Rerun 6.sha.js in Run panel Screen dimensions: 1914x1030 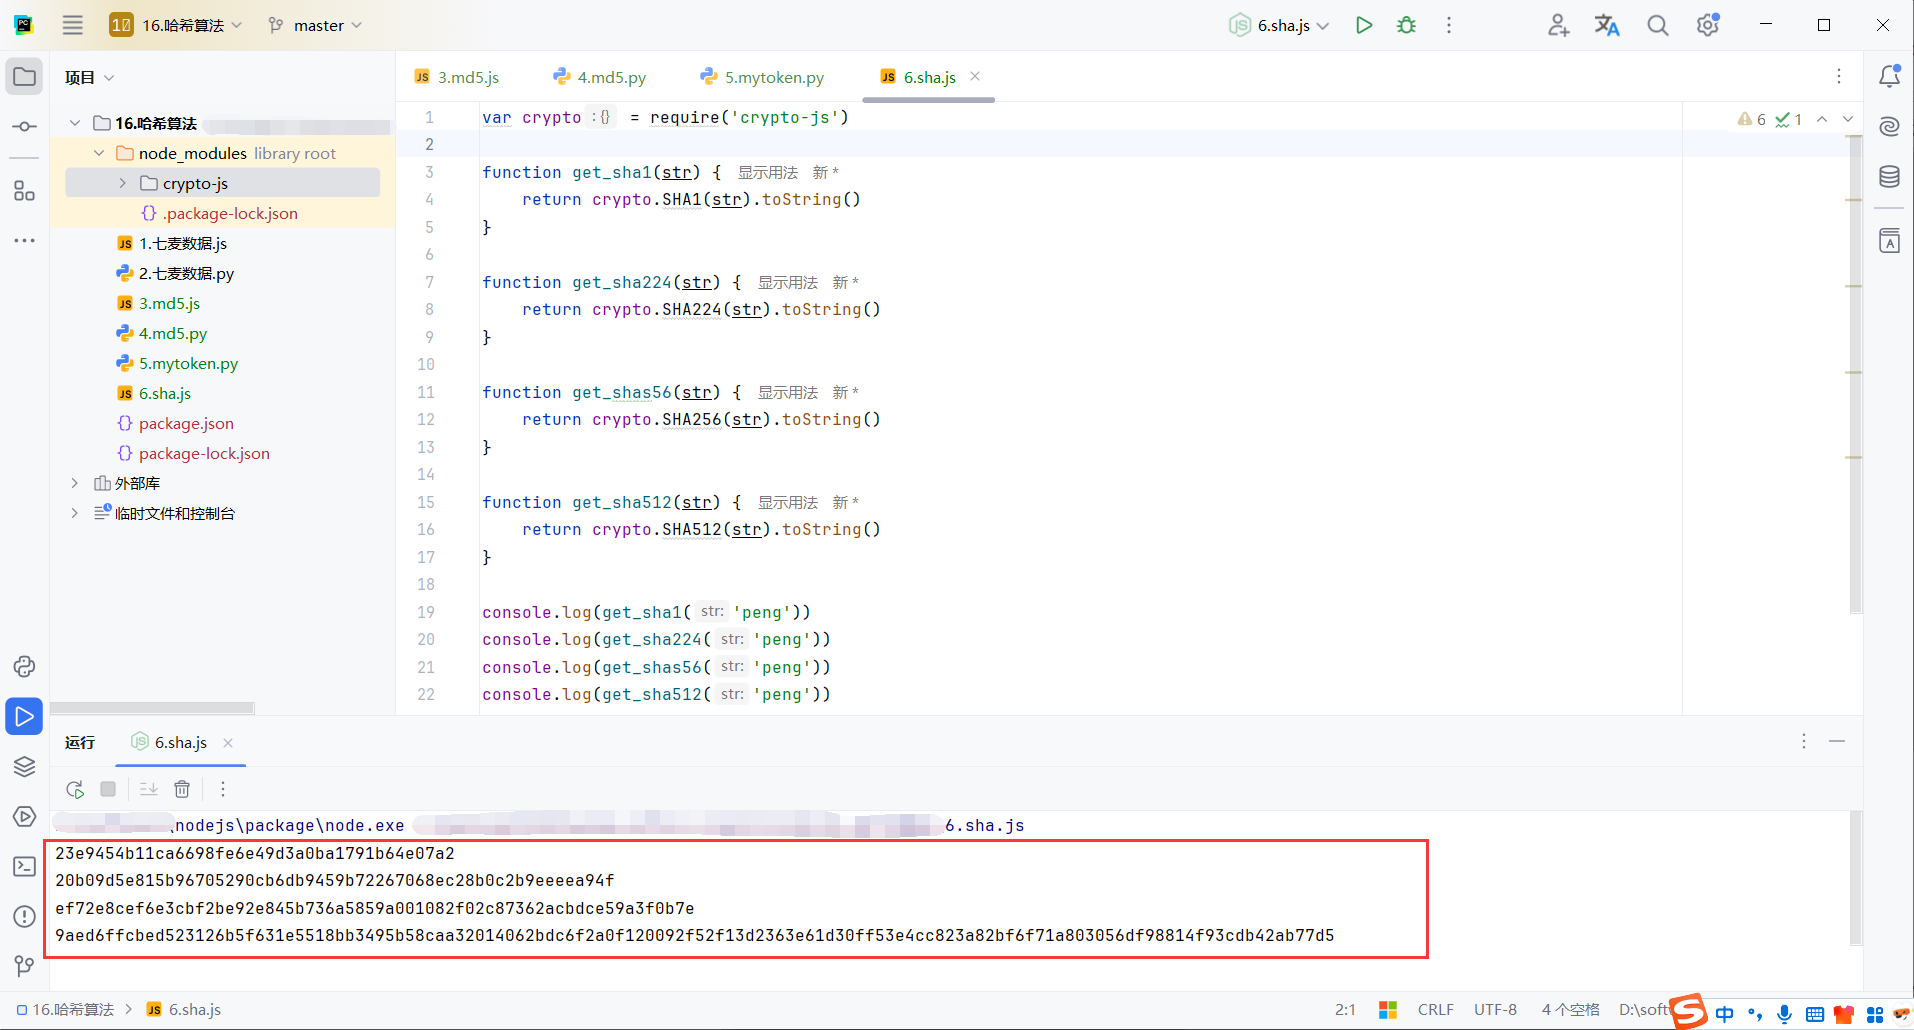[75, 789]
